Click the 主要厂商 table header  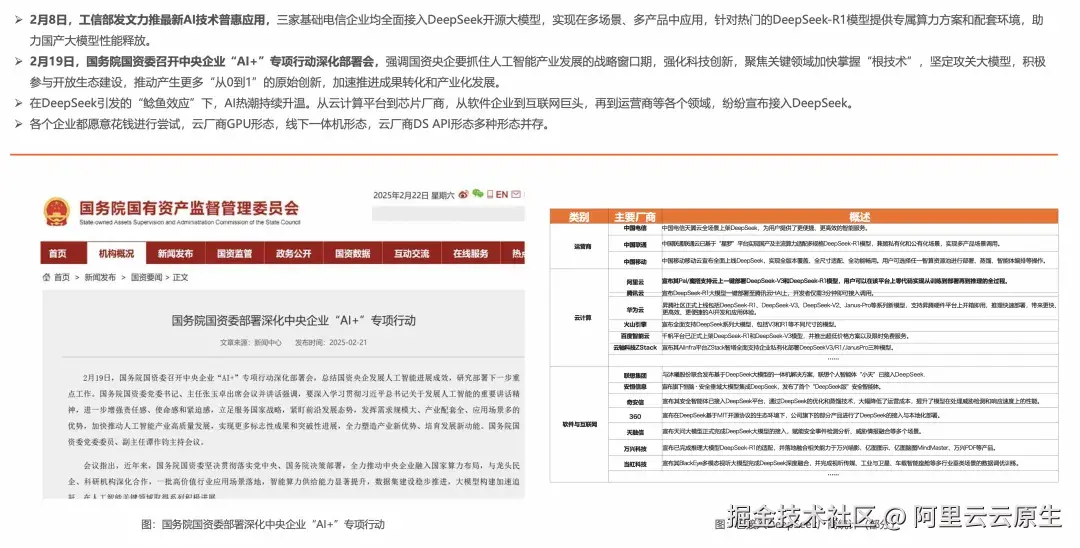click(634, 217)
